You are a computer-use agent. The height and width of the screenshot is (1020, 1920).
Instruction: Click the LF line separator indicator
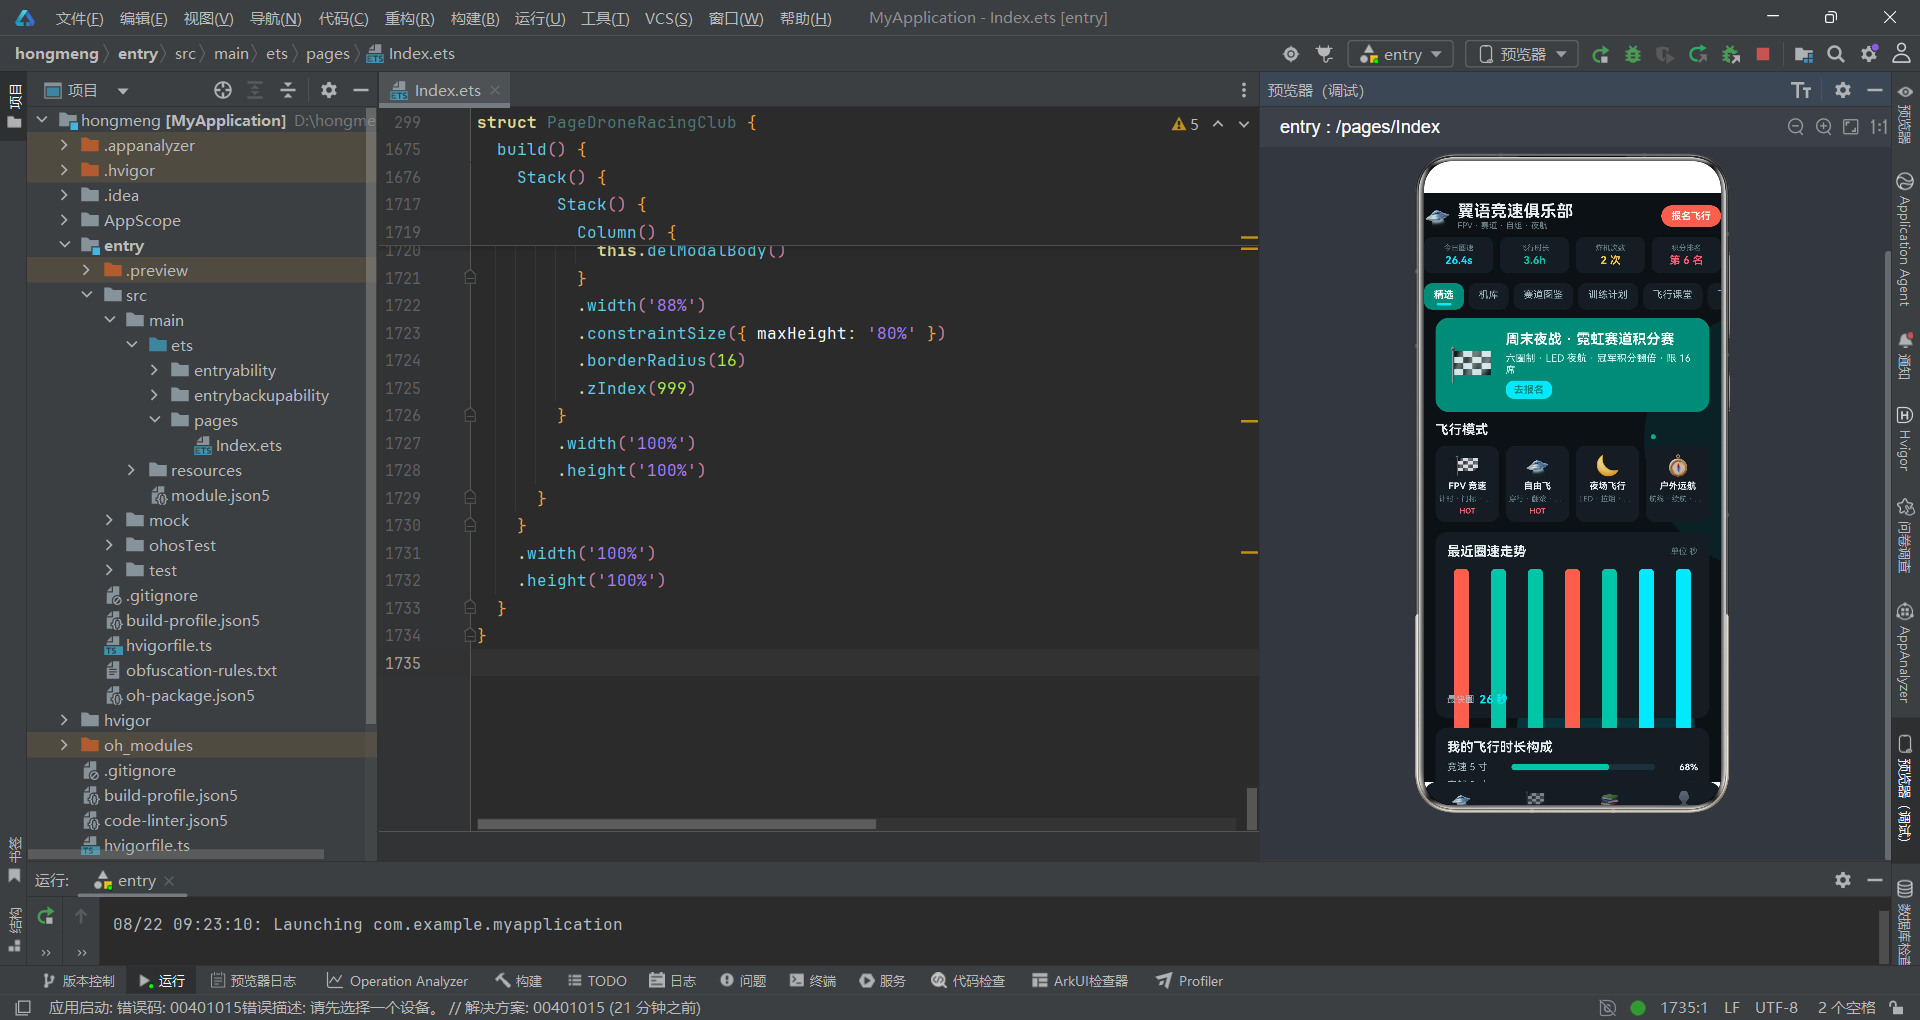1732,1008
